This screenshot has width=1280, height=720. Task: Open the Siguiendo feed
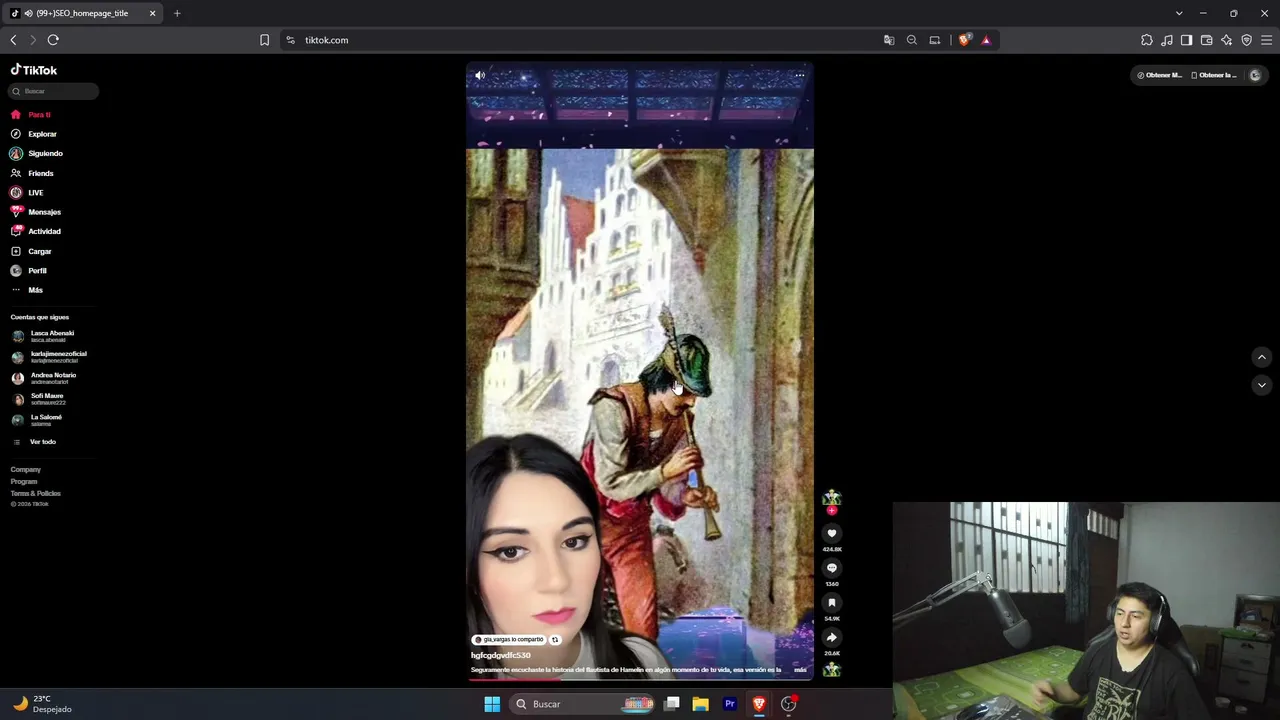pos(45,153)
